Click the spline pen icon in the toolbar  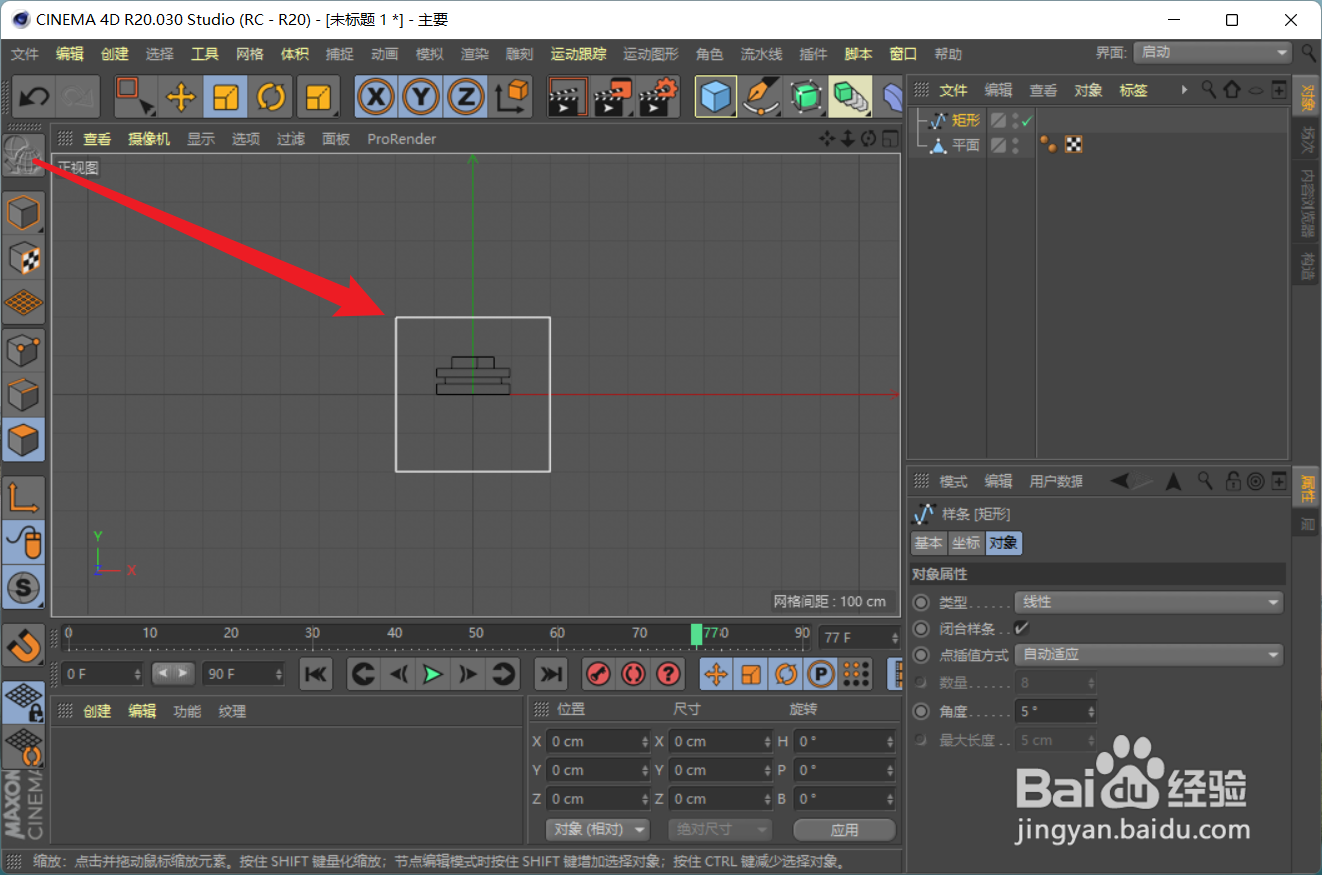tap(762, 96)
